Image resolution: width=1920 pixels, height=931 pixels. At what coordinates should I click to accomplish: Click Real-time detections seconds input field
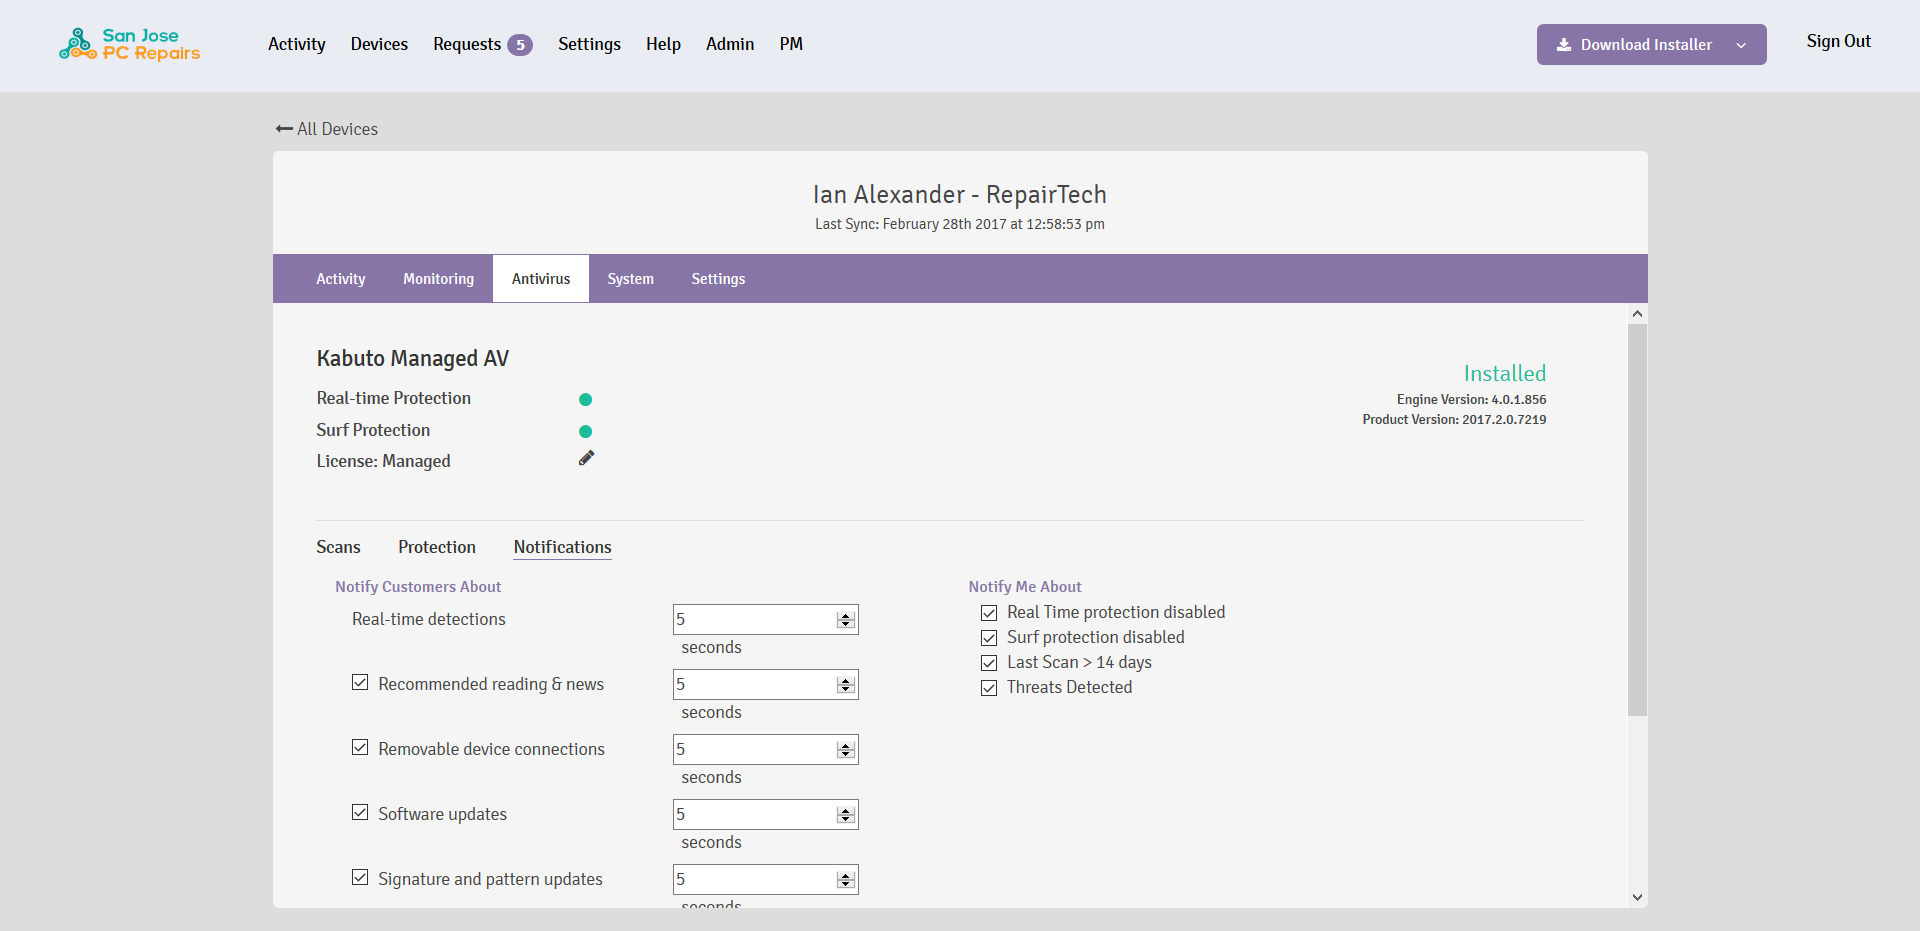[765, 619]
